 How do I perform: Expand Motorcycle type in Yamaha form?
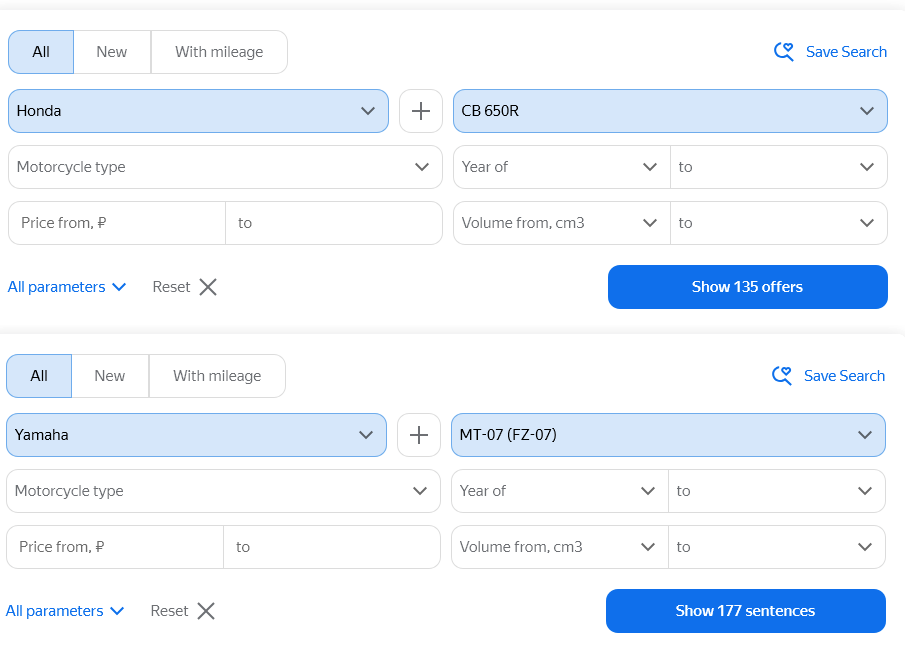click(x=223, y=491)
